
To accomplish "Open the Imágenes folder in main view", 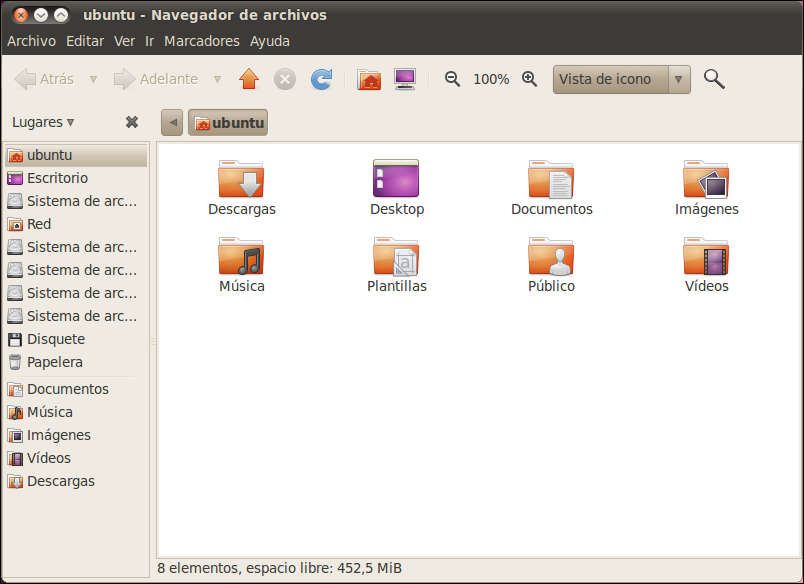I will coord(706,179).
